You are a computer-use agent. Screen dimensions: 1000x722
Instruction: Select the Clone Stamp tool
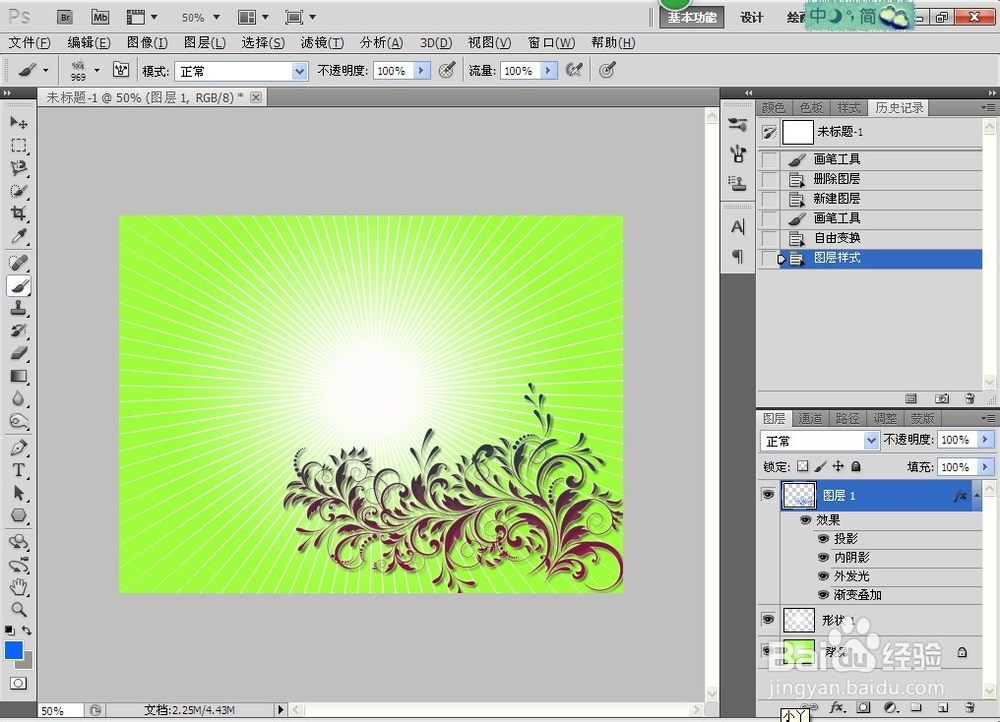[x=18, y=309]
